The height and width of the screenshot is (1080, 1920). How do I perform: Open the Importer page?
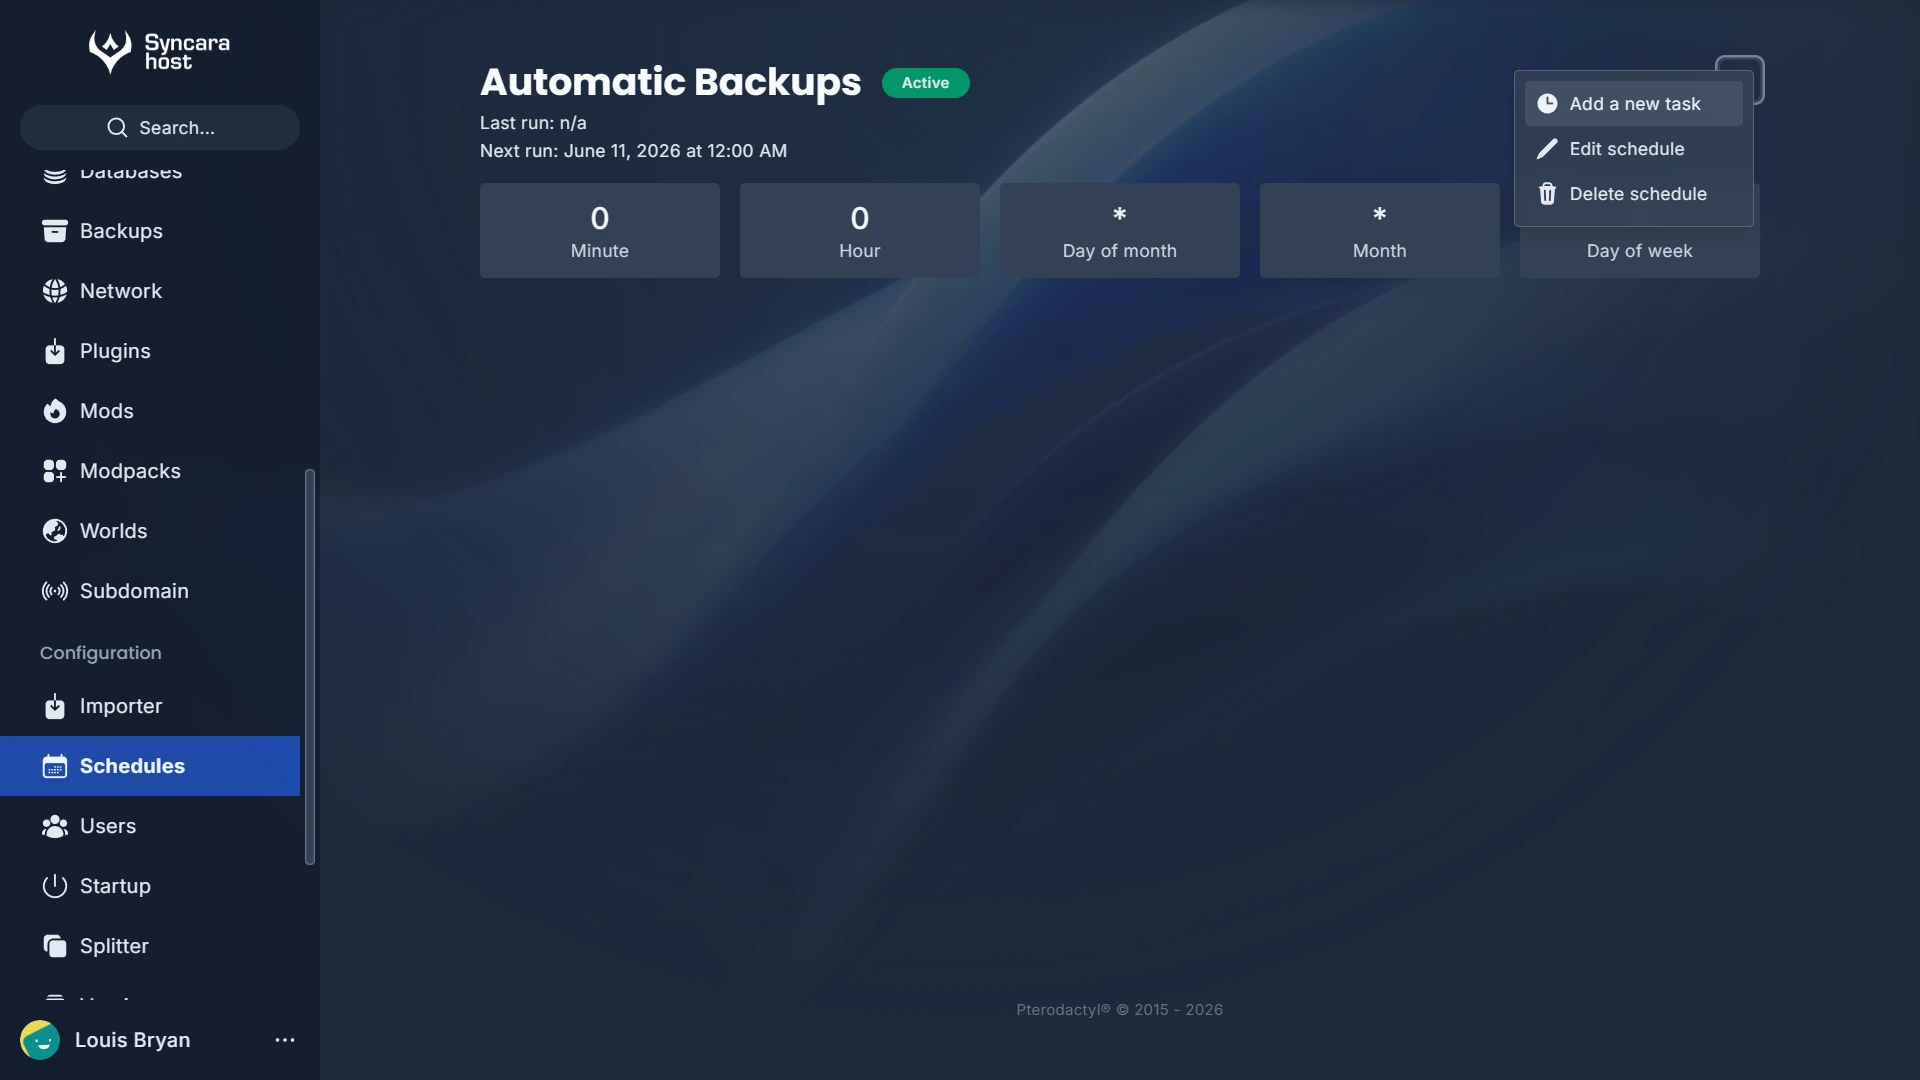(150, 706)
